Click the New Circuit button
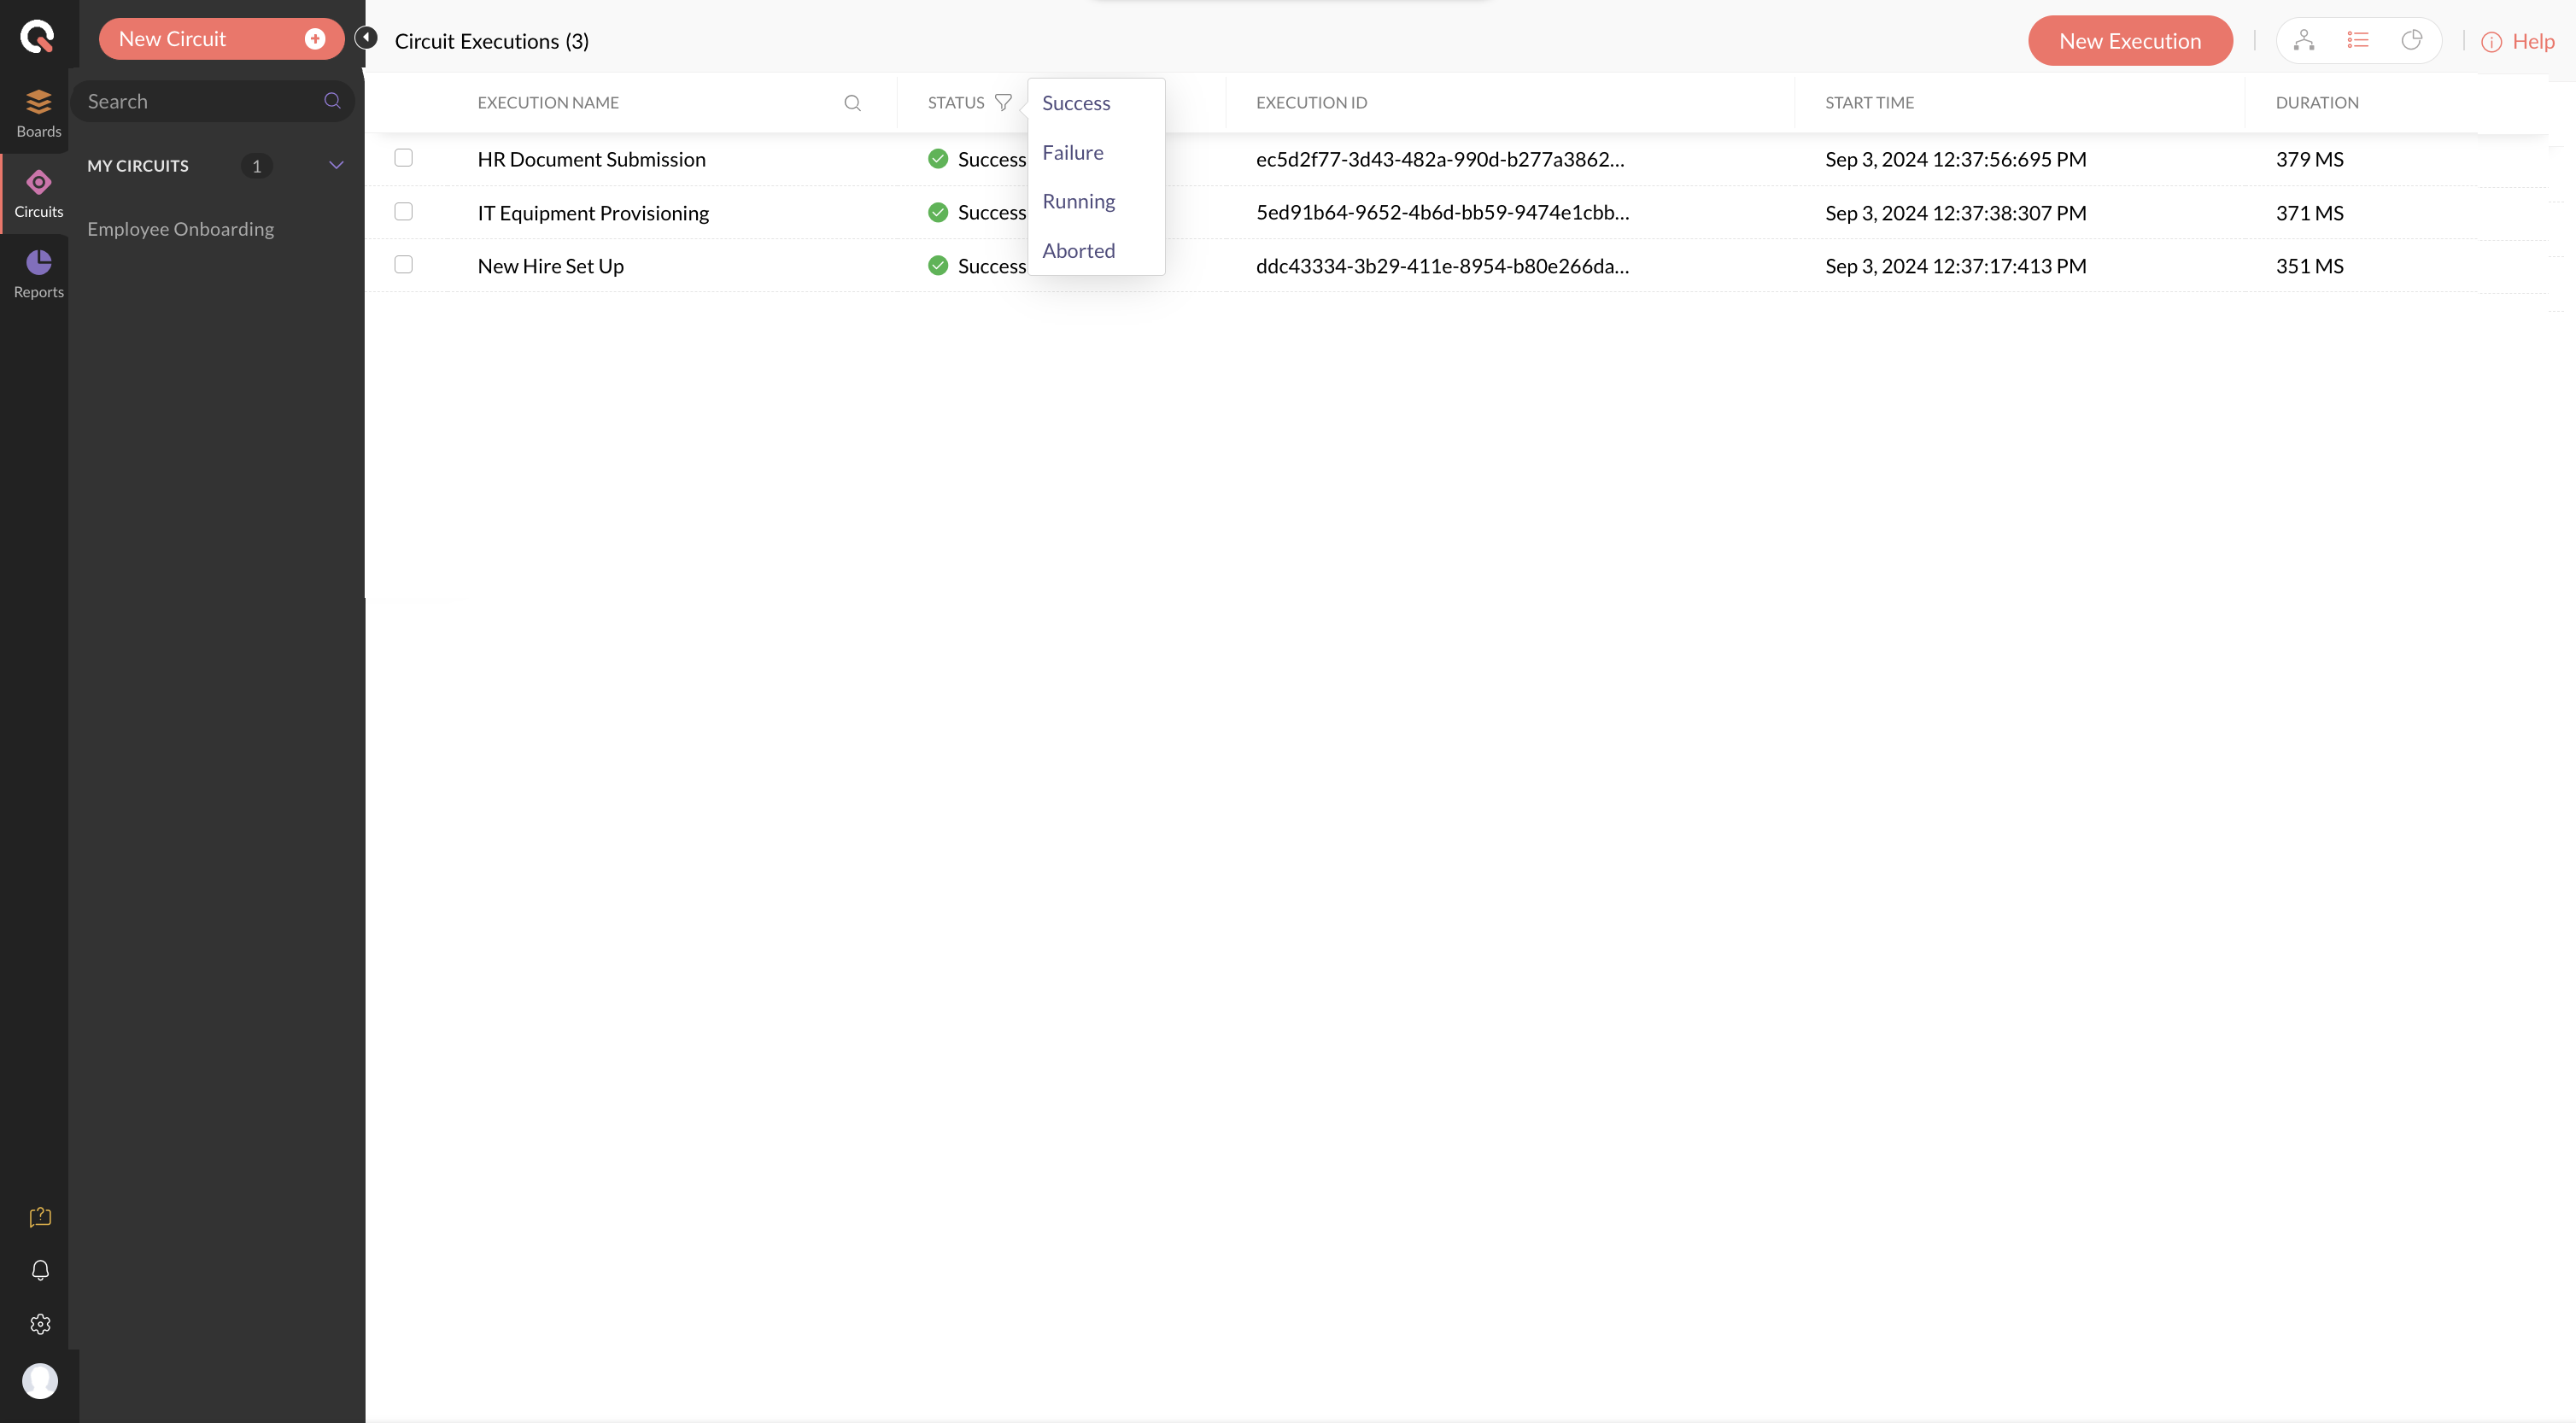The width and height of the screenshot is (2576, 1423). click(221, 38)
